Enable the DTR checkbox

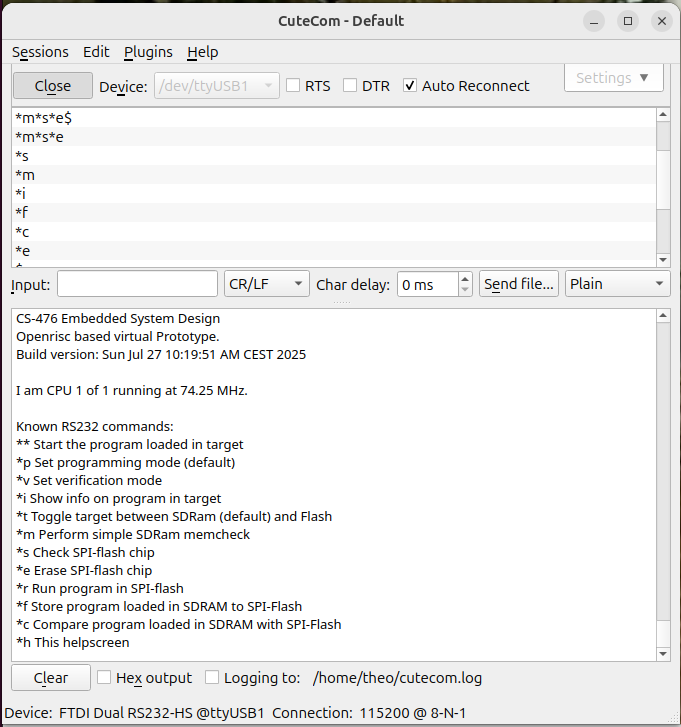[350, 86]
